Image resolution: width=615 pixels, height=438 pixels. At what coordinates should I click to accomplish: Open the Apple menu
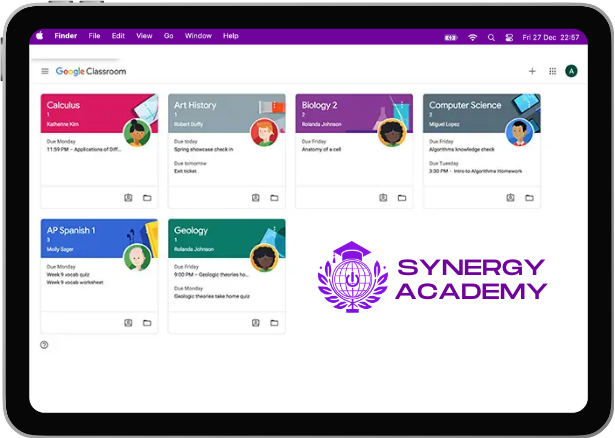40,36
